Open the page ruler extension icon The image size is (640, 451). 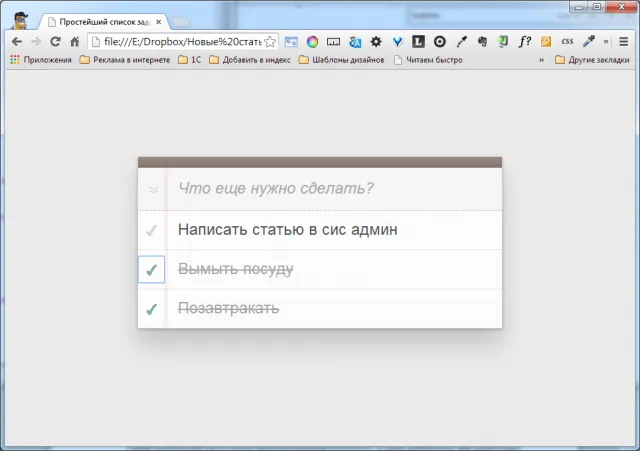pyautogui.click(x=333, y=42)
